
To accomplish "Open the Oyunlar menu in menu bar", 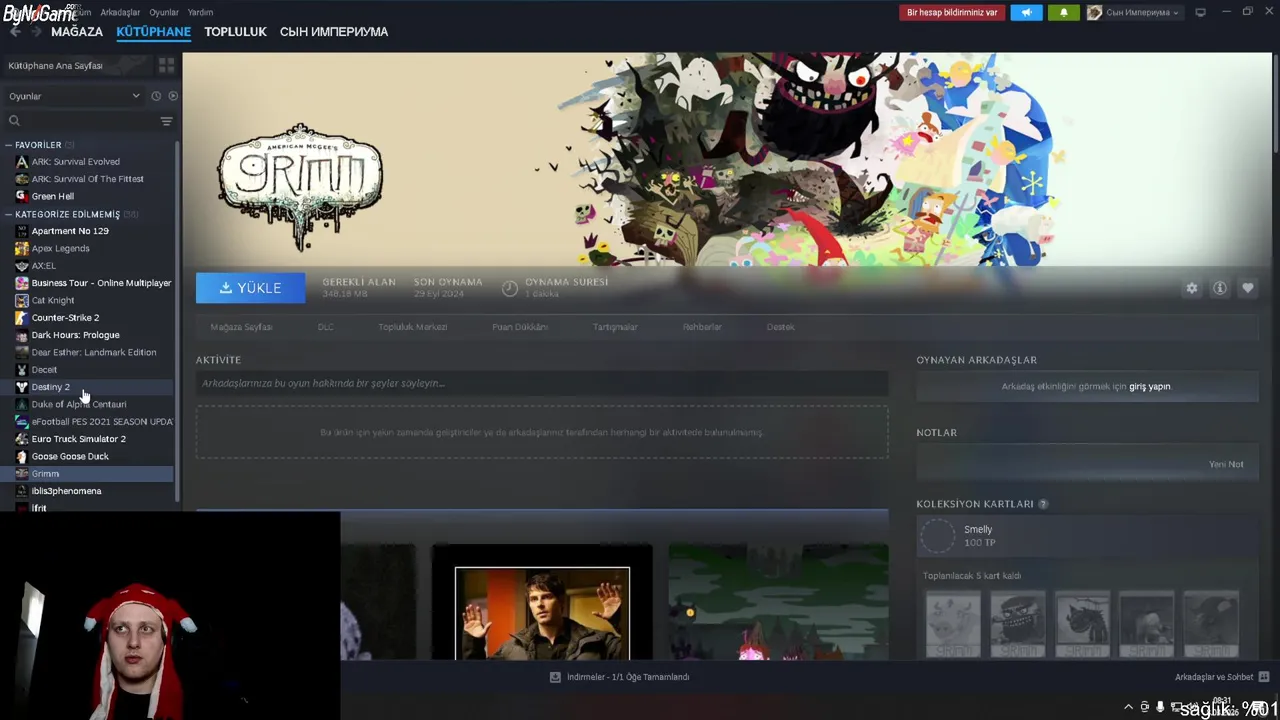I will pos(164,12).
